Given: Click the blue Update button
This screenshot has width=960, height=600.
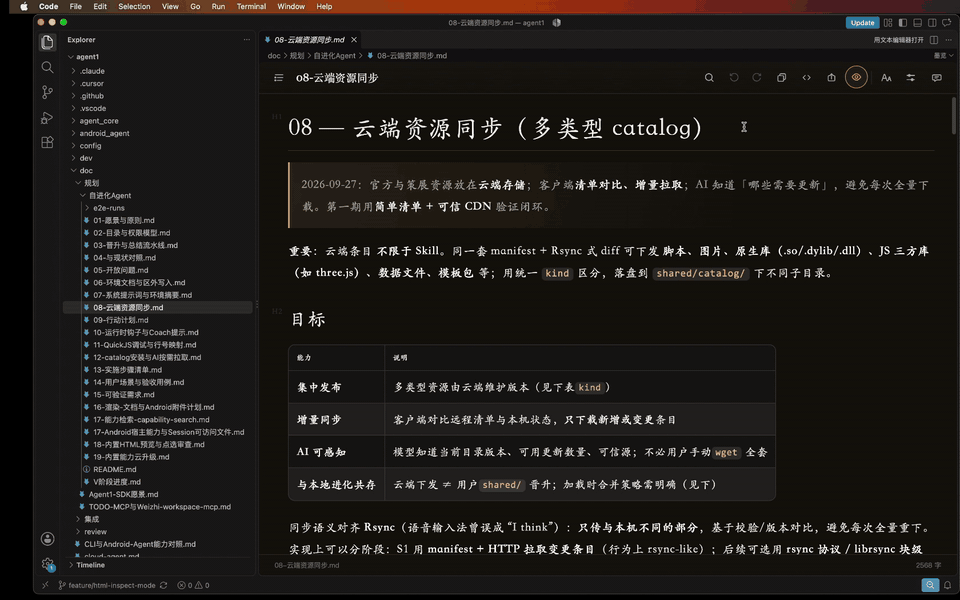Looking at the screenshot, I should point(862,23).
